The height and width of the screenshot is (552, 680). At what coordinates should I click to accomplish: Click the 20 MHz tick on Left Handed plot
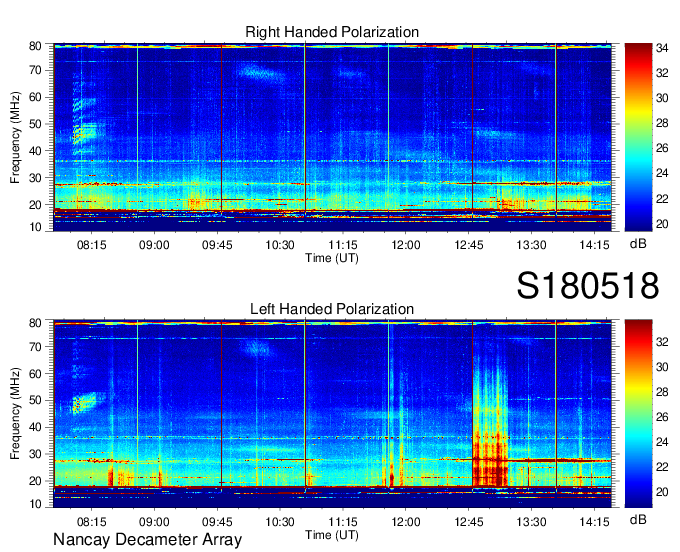[35, 481]
